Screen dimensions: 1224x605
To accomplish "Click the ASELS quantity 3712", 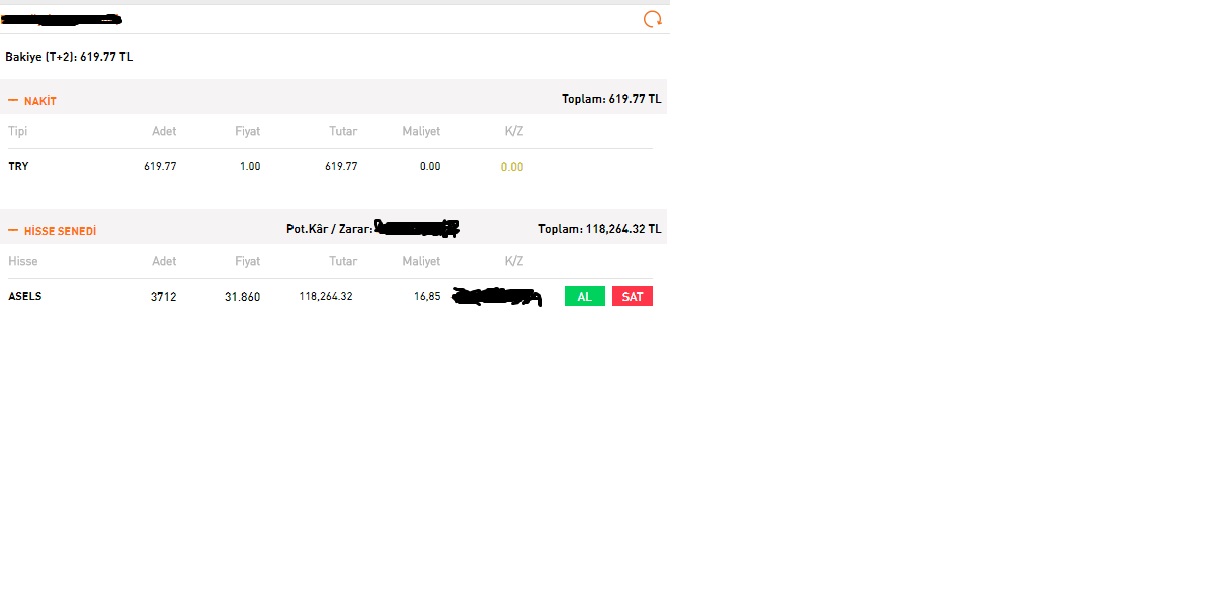I will 164,297.
